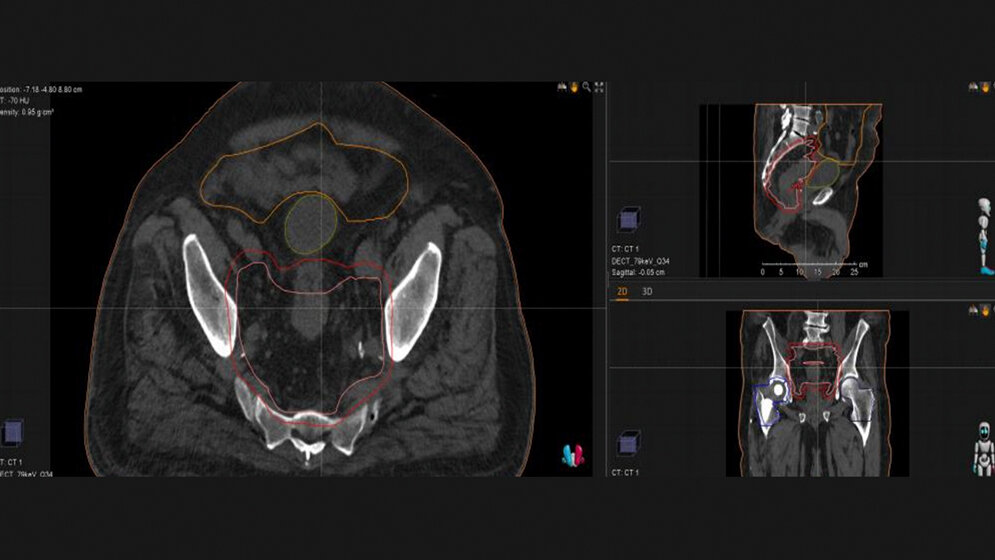Click the axial view orientation feet icon
This screenshot has height=560, width=995.
pyautogui.click(x=570, y=454)
